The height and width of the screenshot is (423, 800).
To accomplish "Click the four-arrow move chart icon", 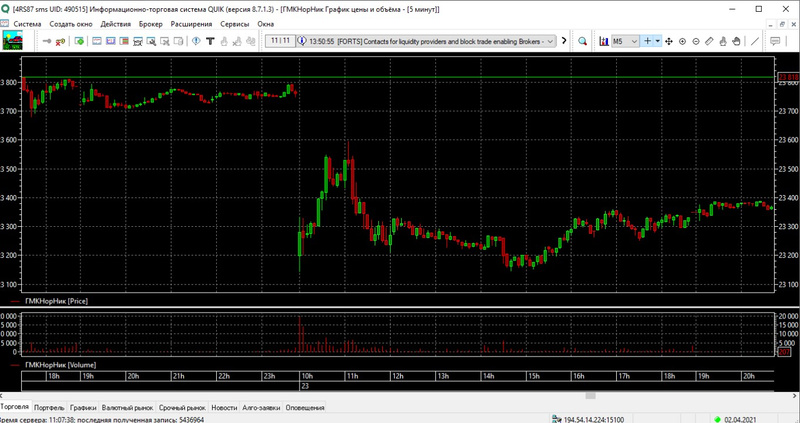I will 669,41.
